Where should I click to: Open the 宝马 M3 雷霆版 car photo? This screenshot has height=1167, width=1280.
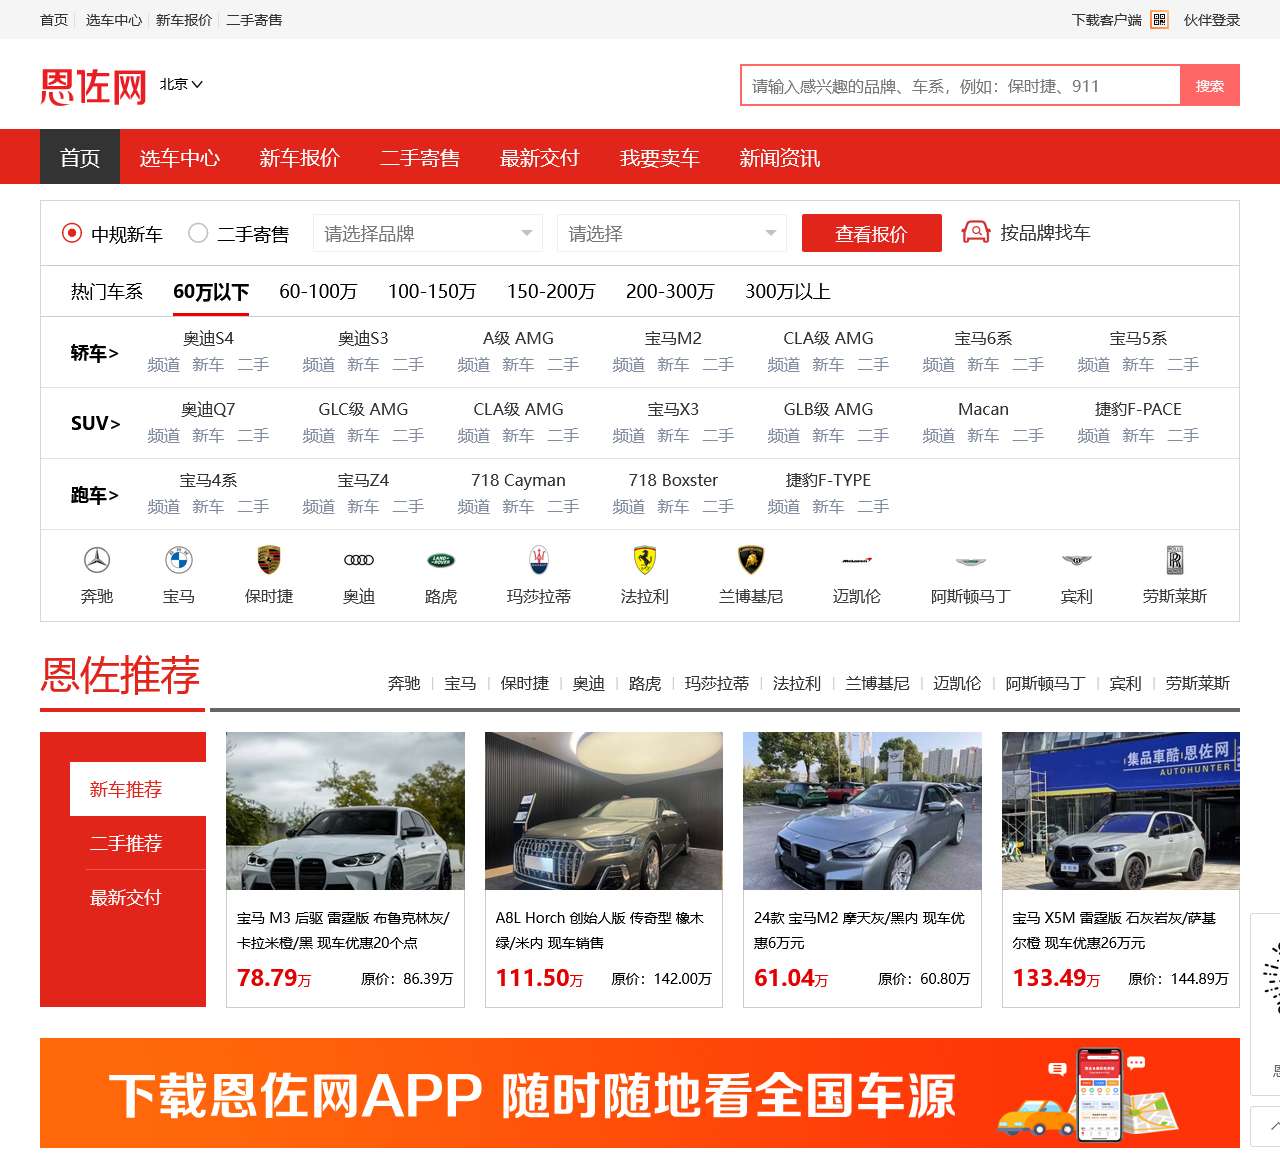pos(345,811)
